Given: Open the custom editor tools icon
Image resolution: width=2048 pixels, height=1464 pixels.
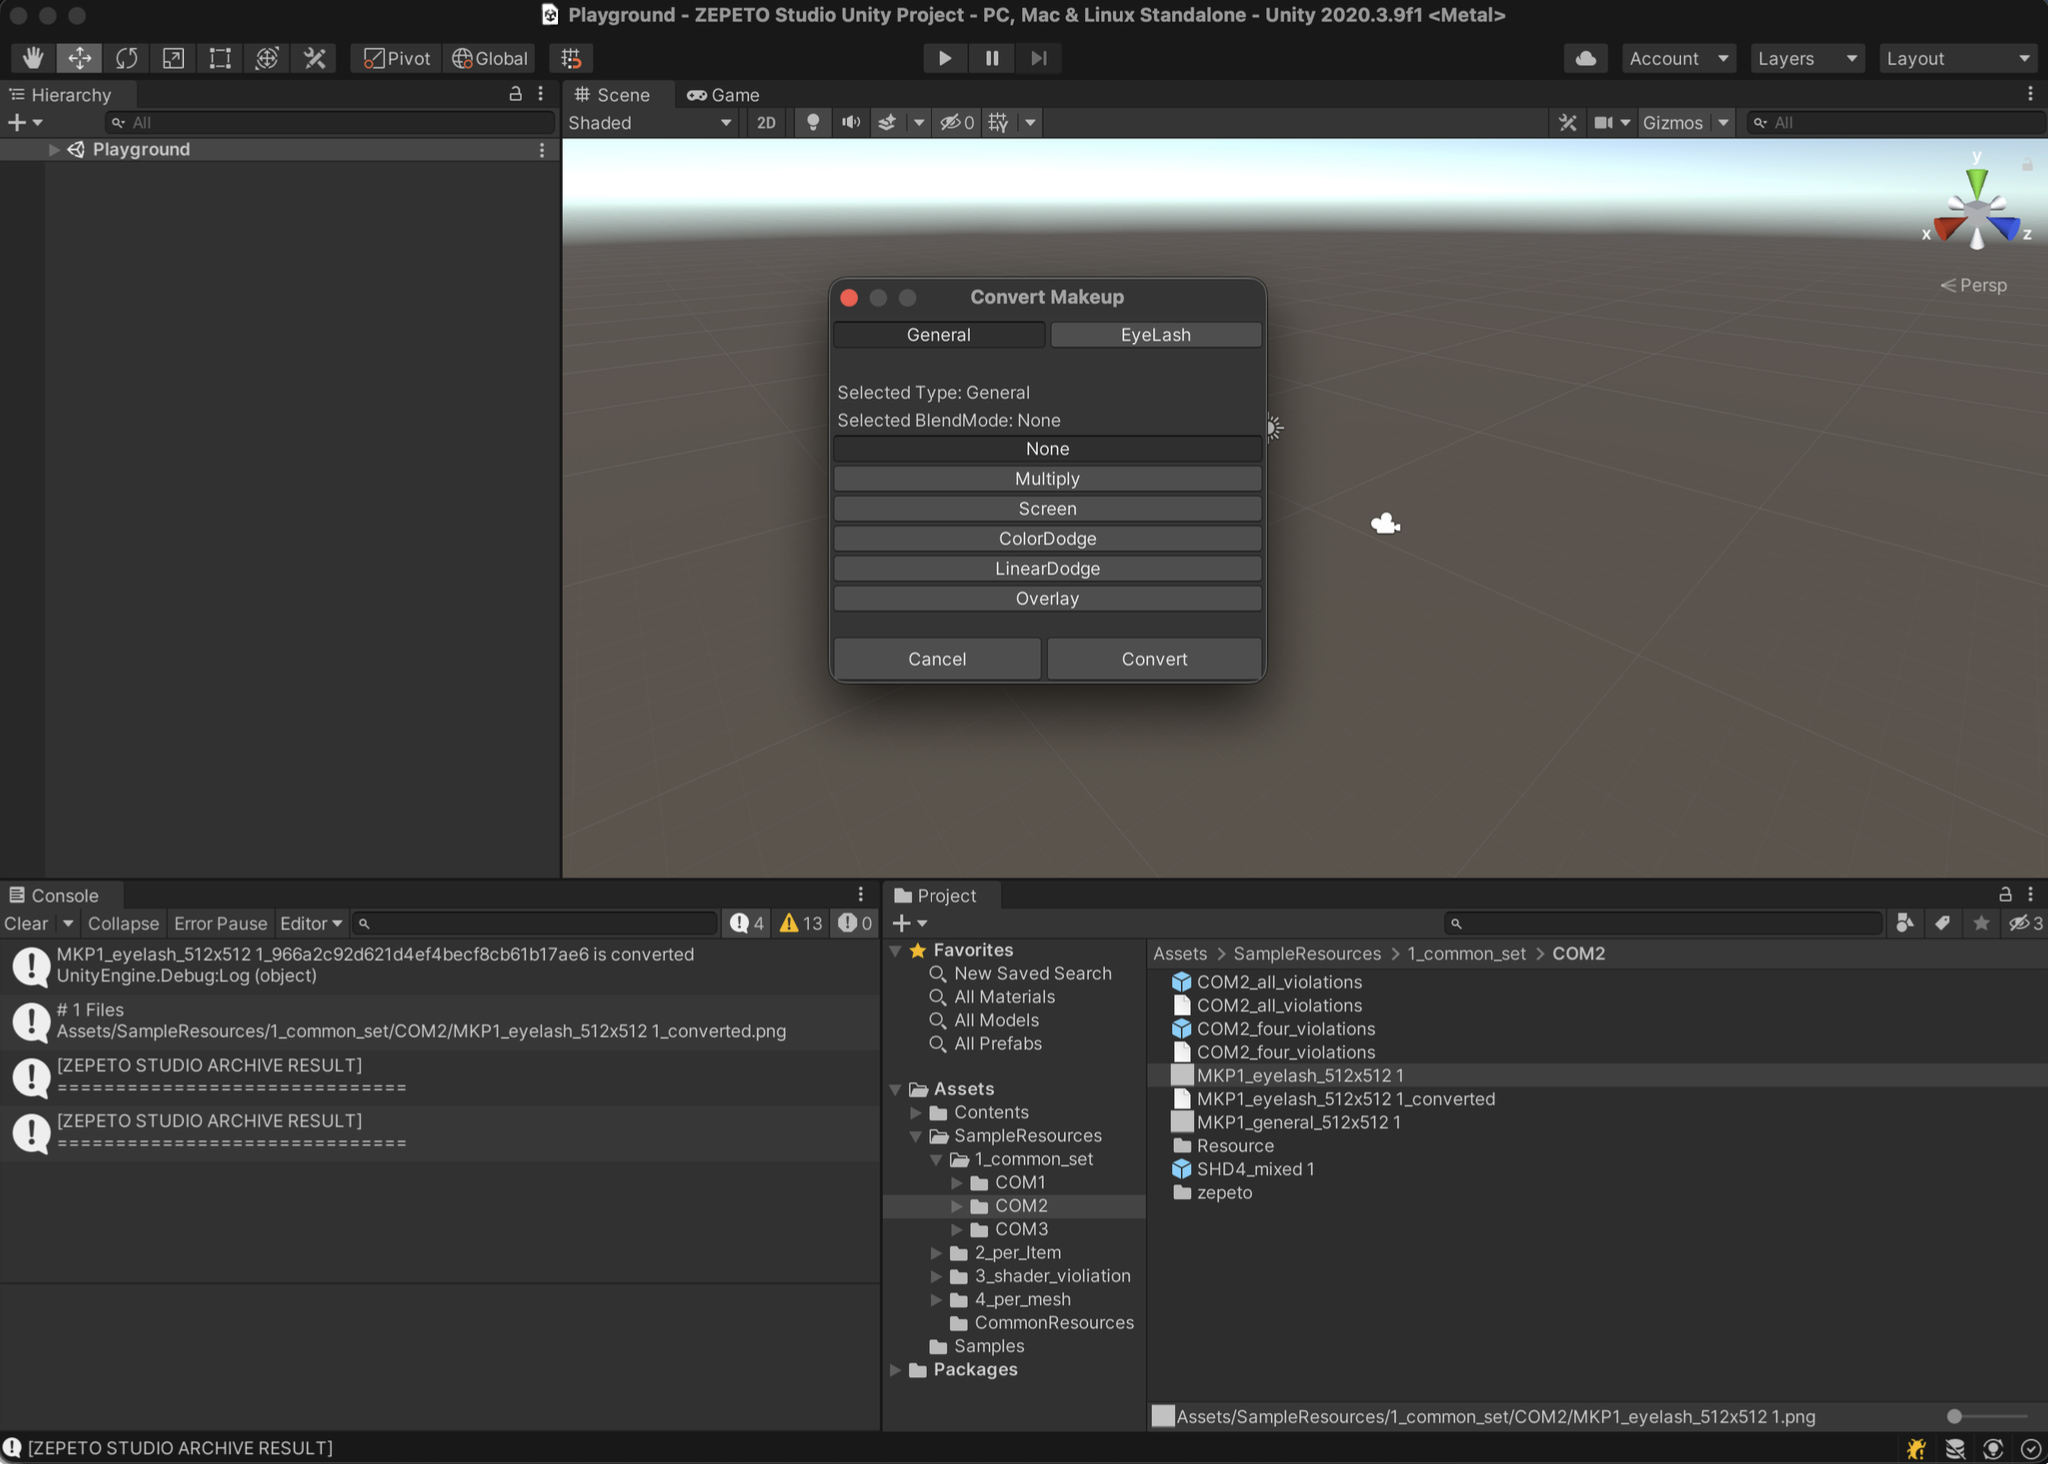Looking at the screenshot, I should pos(314,58).
